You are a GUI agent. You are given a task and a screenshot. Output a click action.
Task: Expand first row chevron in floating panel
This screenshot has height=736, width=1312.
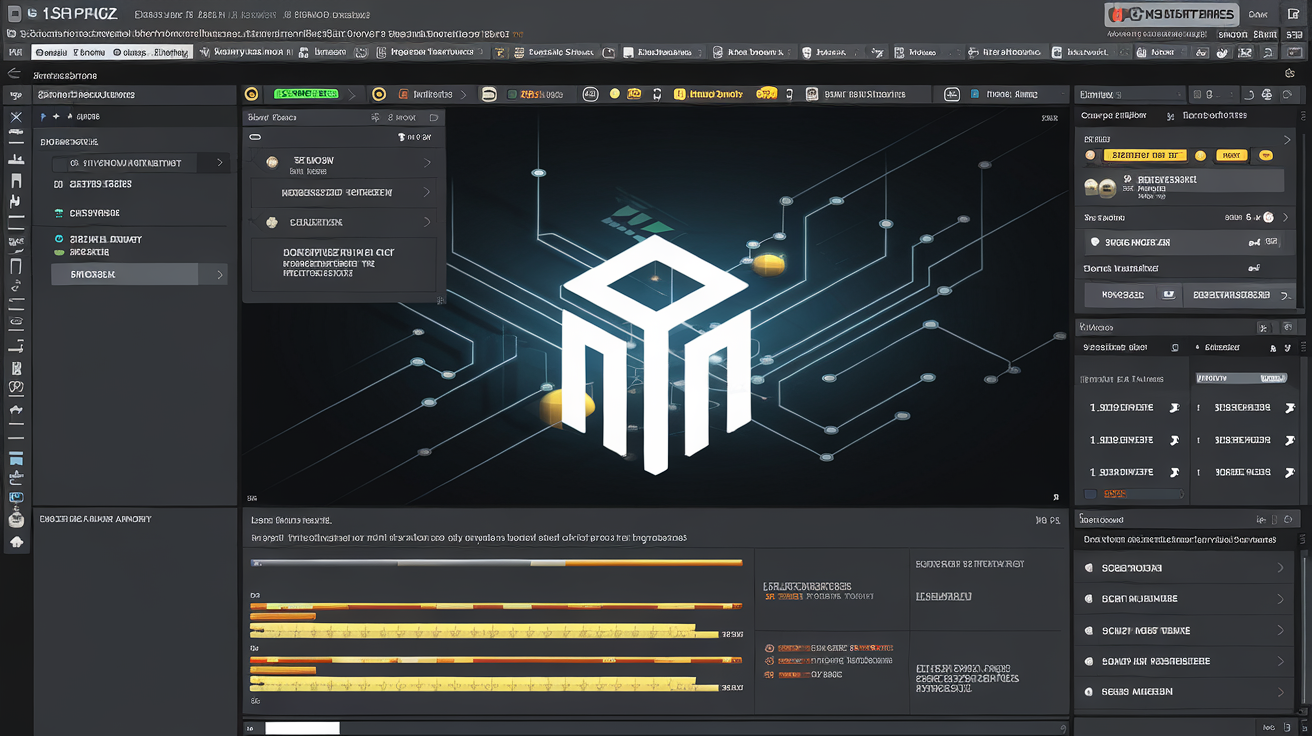click(428, 162)
